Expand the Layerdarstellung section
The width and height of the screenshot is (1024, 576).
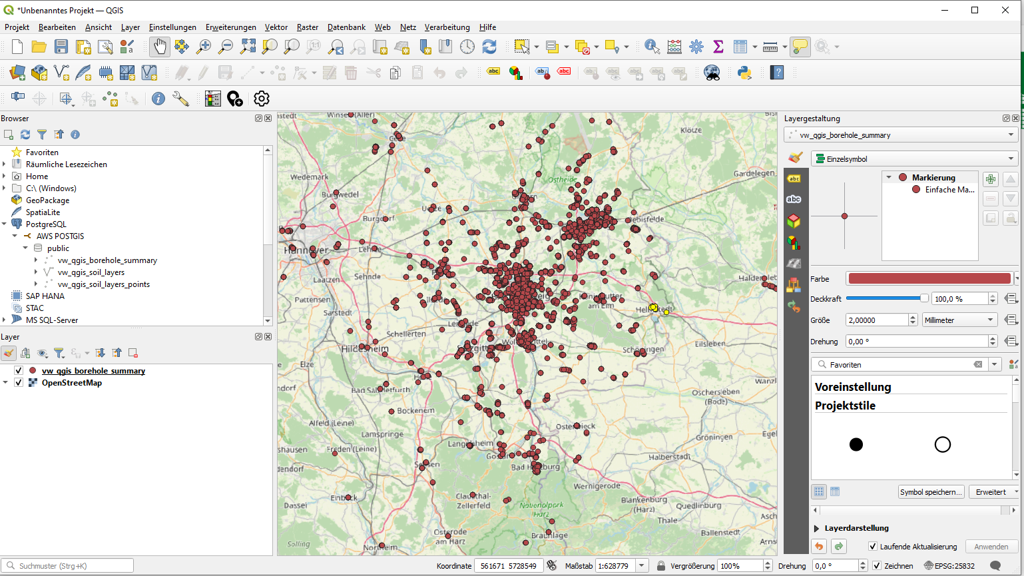point(817,528)
